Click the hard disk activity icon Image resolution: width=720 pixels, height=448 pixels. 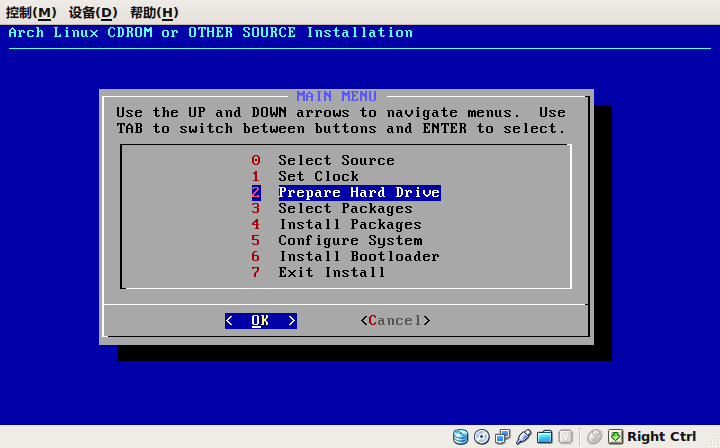tap(460, 437)
